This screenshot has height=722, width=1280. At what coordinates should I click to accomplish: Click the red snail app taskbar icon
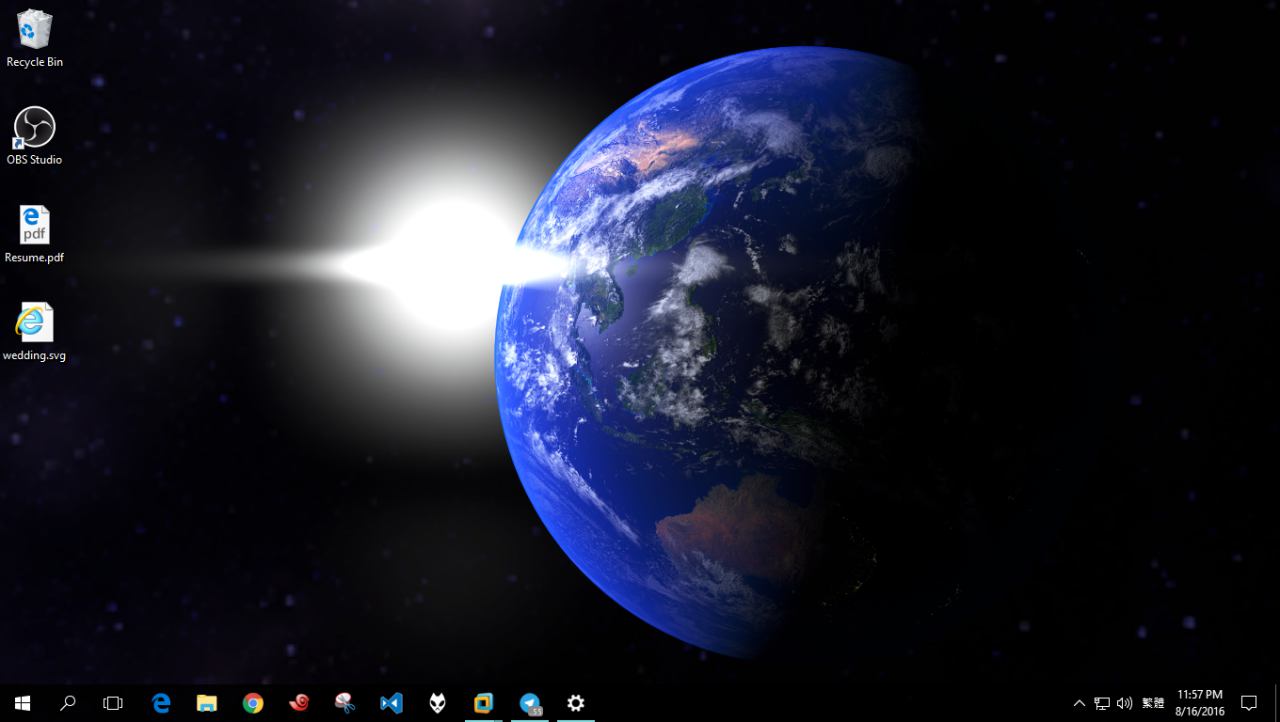click(x=299, y=703)
